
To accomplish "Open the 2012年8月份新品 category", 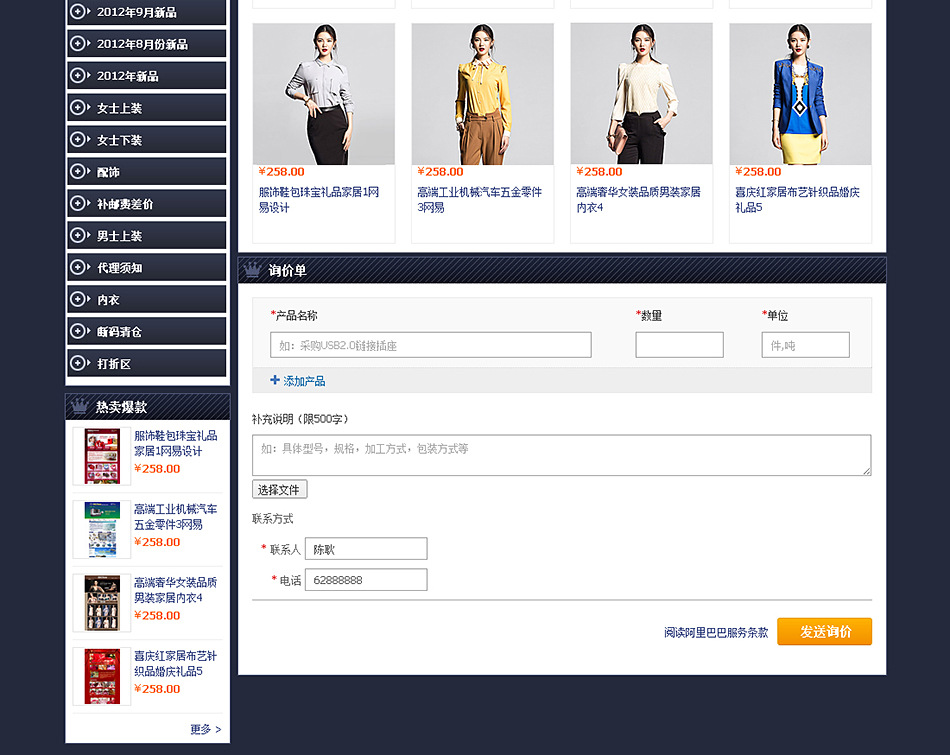I will click(x=147, y=44).
